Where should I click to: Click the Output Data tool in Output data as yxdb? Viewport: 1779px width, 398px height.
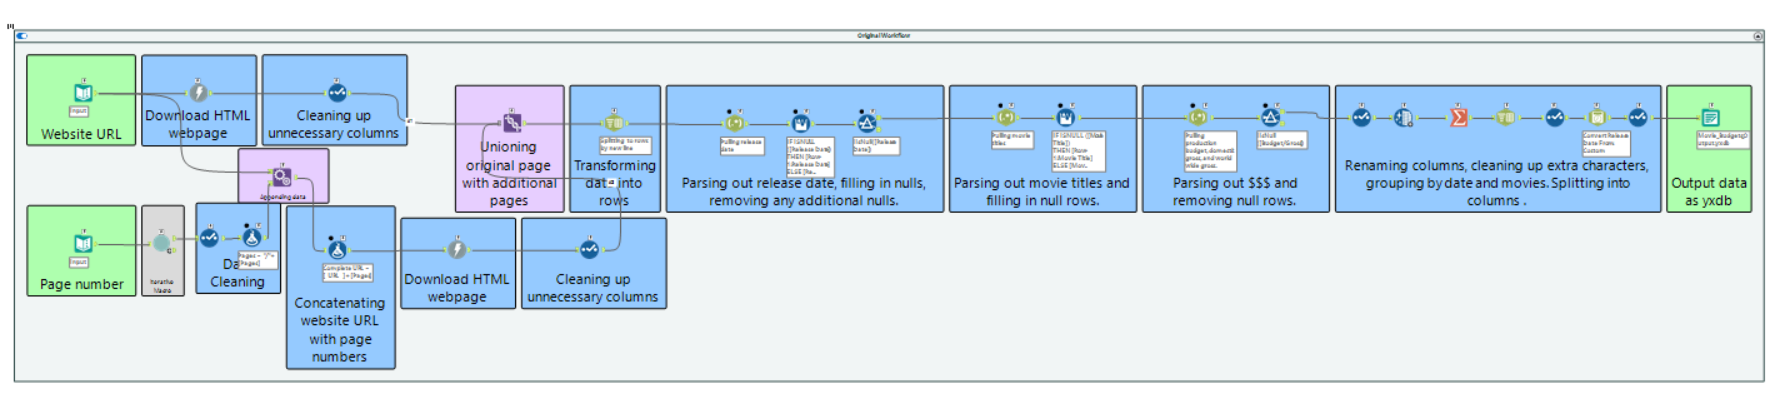pyautogui.click(x=1711, y=117)
